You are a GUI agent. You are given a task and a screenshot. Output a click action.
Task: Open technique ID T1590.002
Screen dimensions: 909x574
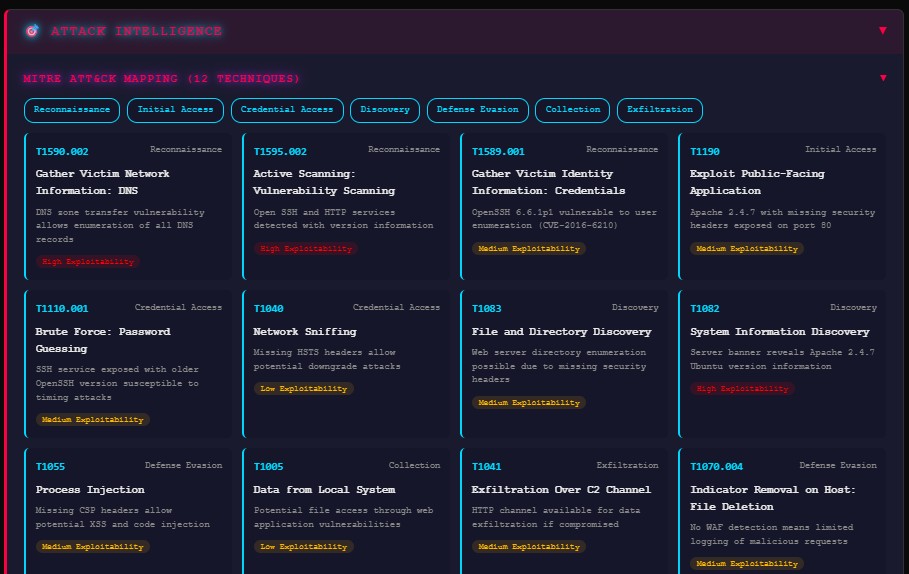tap(62, 152)
